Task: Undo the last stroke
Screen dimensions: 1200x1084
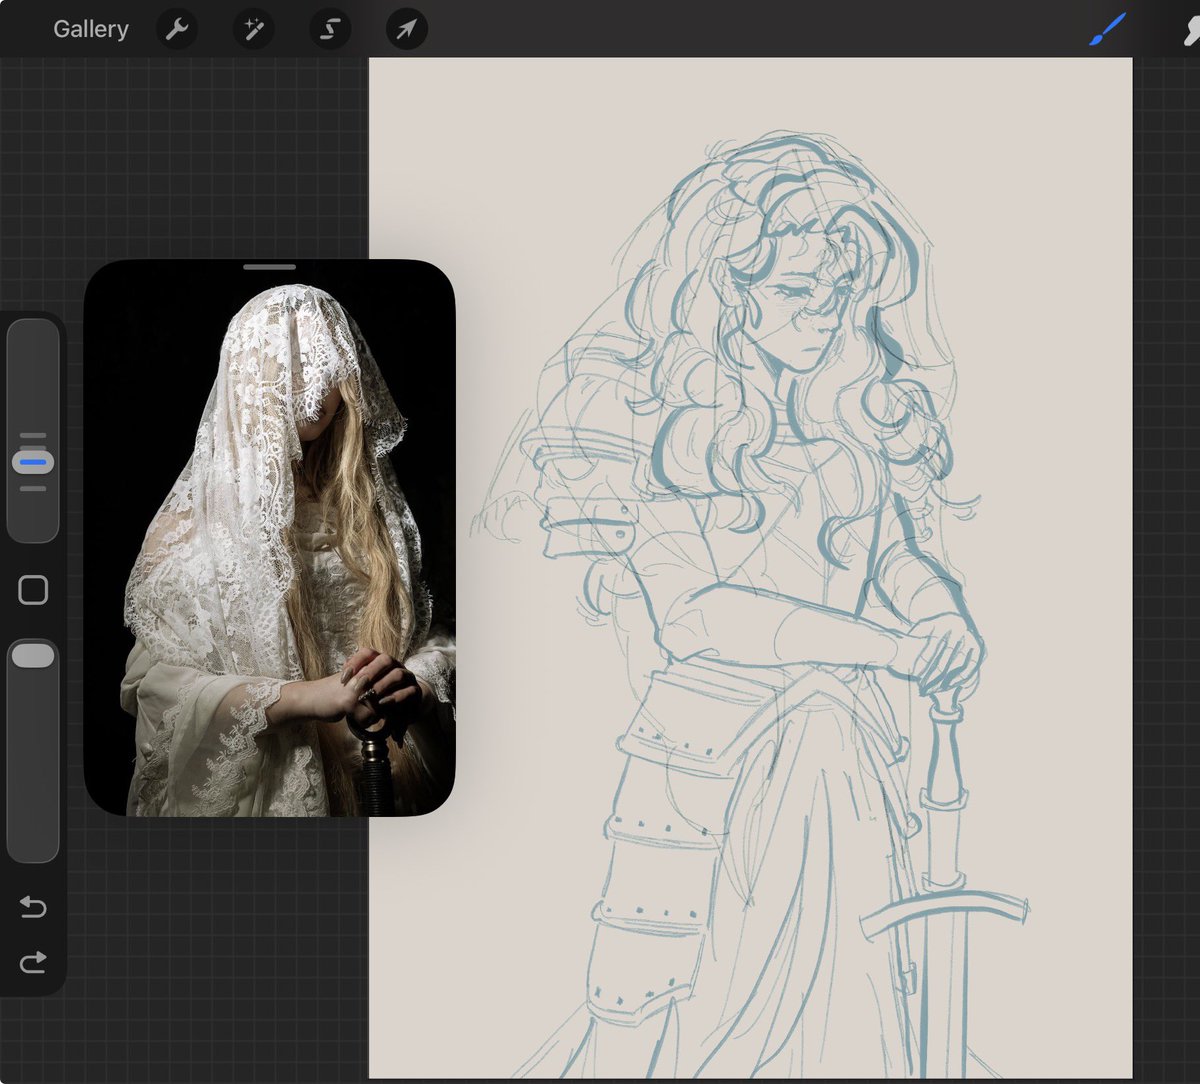Action: tap(33, 907)
